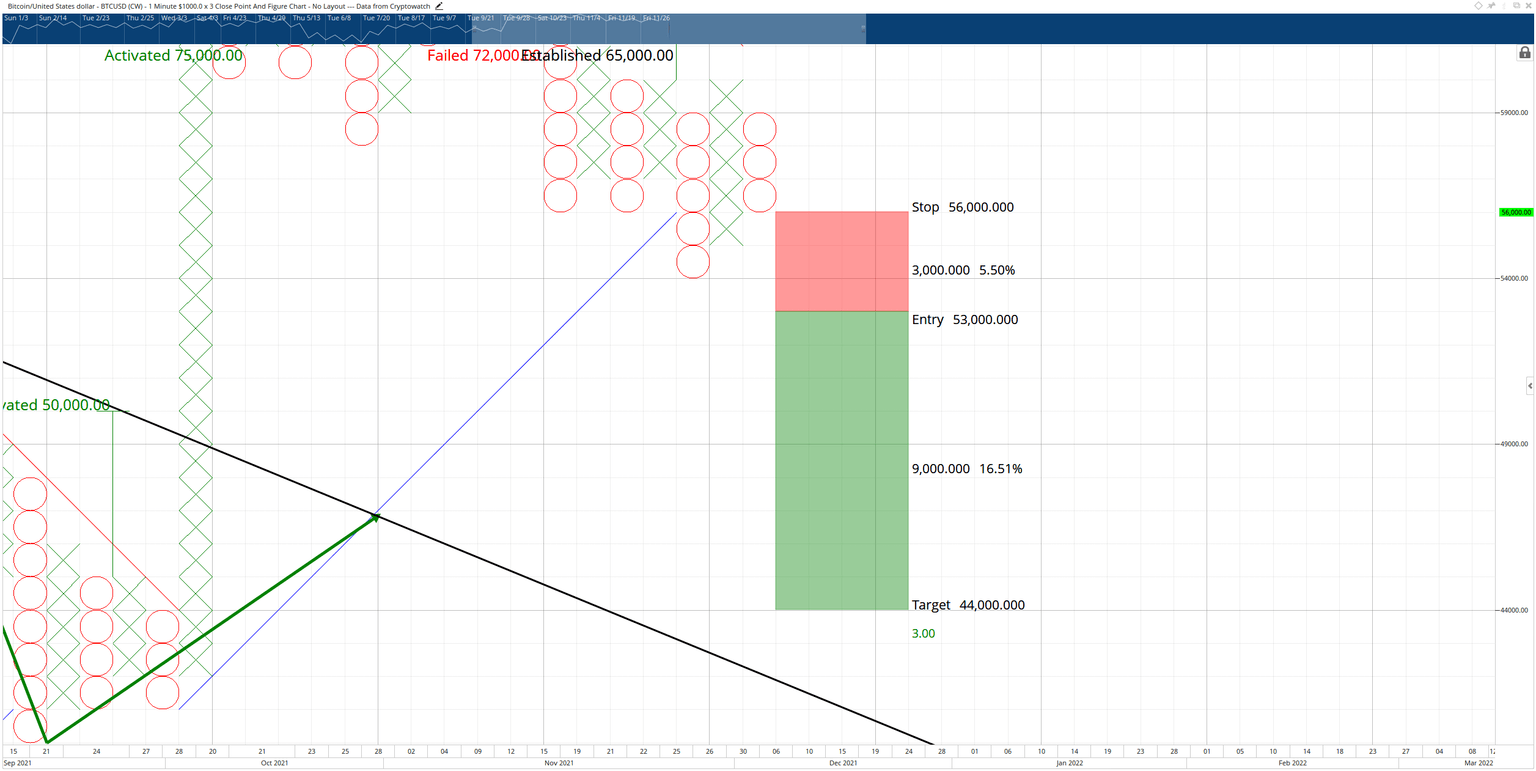Click 'Tue 7/20' in the navigator strip
Screen dimensions: 1536x771
pyautogui.click(x=377, y=18)
